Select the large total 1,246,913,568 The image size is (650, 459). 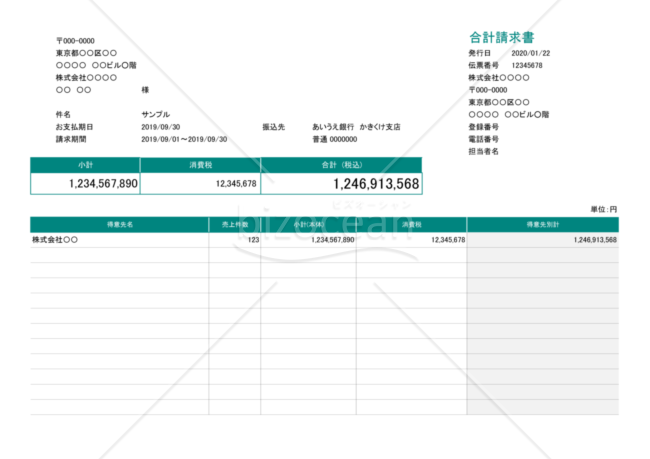[376, 184]
